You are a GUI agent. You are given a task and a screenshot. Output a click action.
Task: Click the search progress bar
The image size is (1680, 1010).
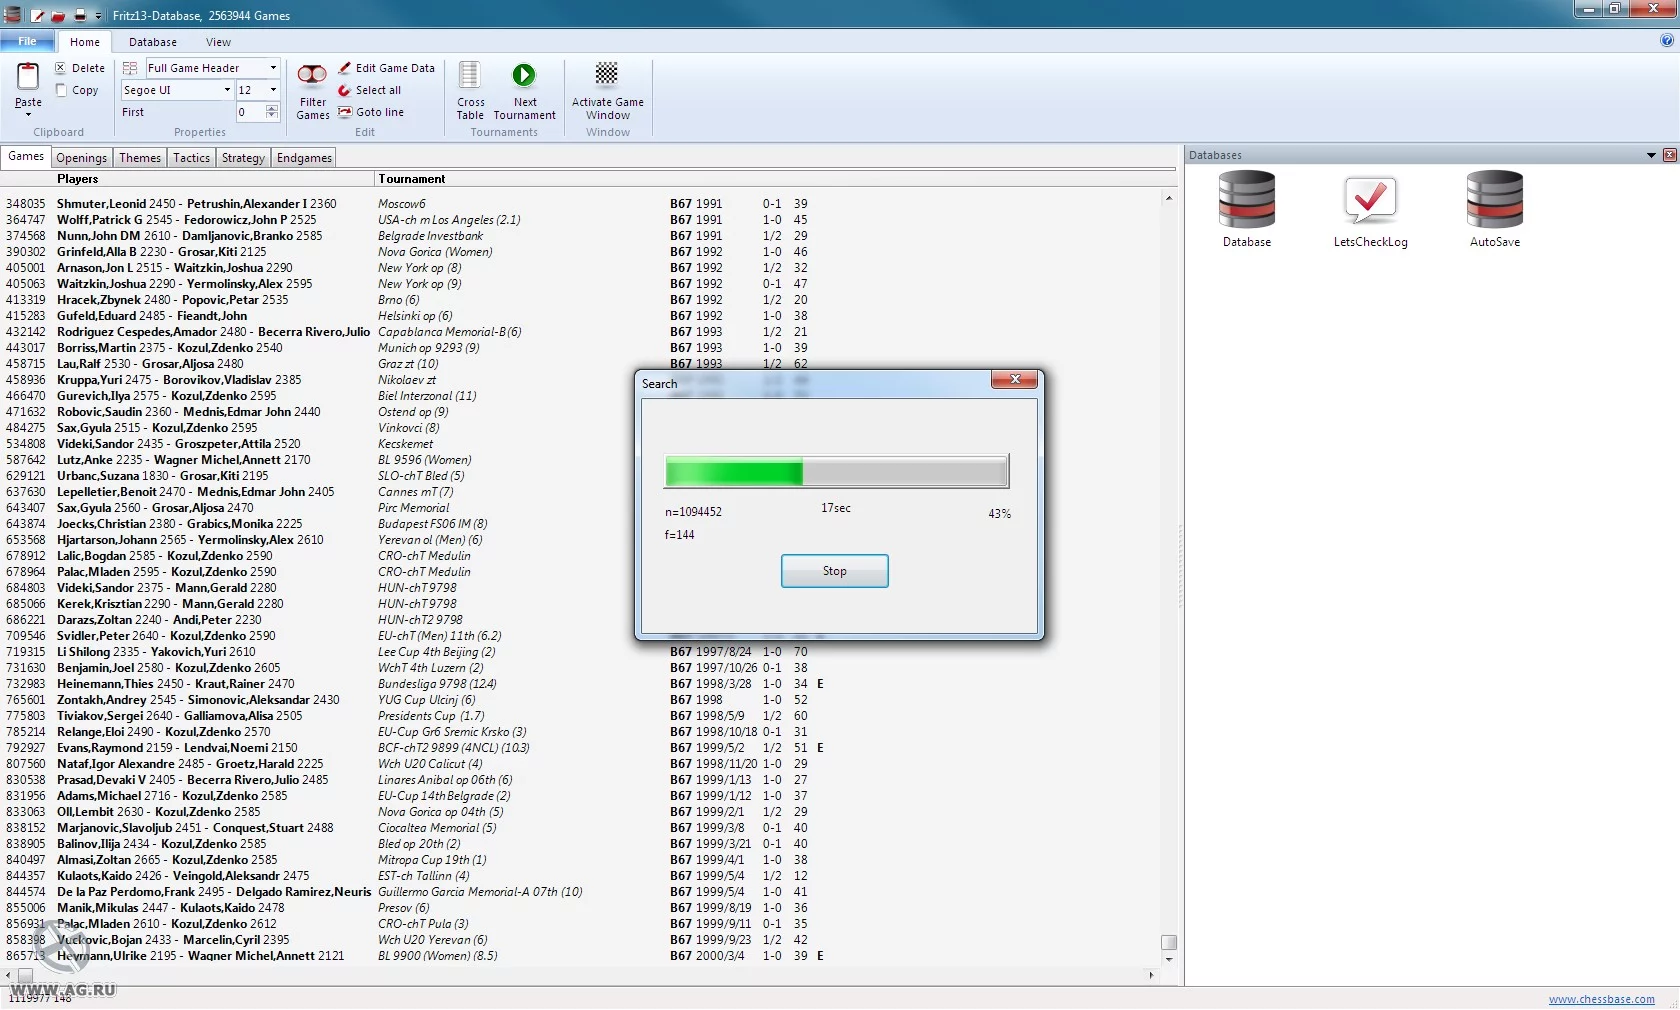[836, 471]
